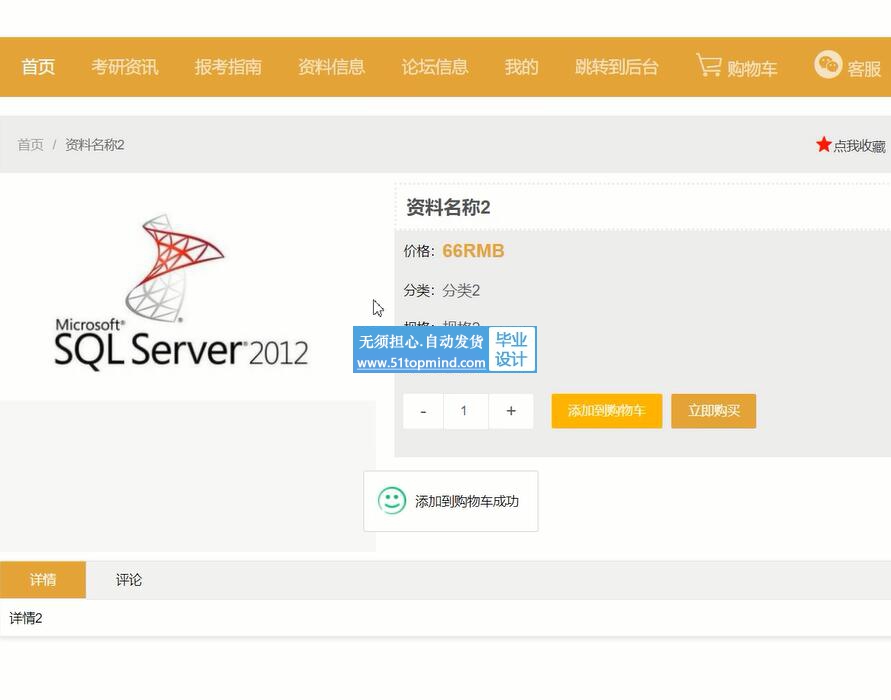Click 点我收藏 to favorite item
Screen dimensions: 891x700
[859, 146]
